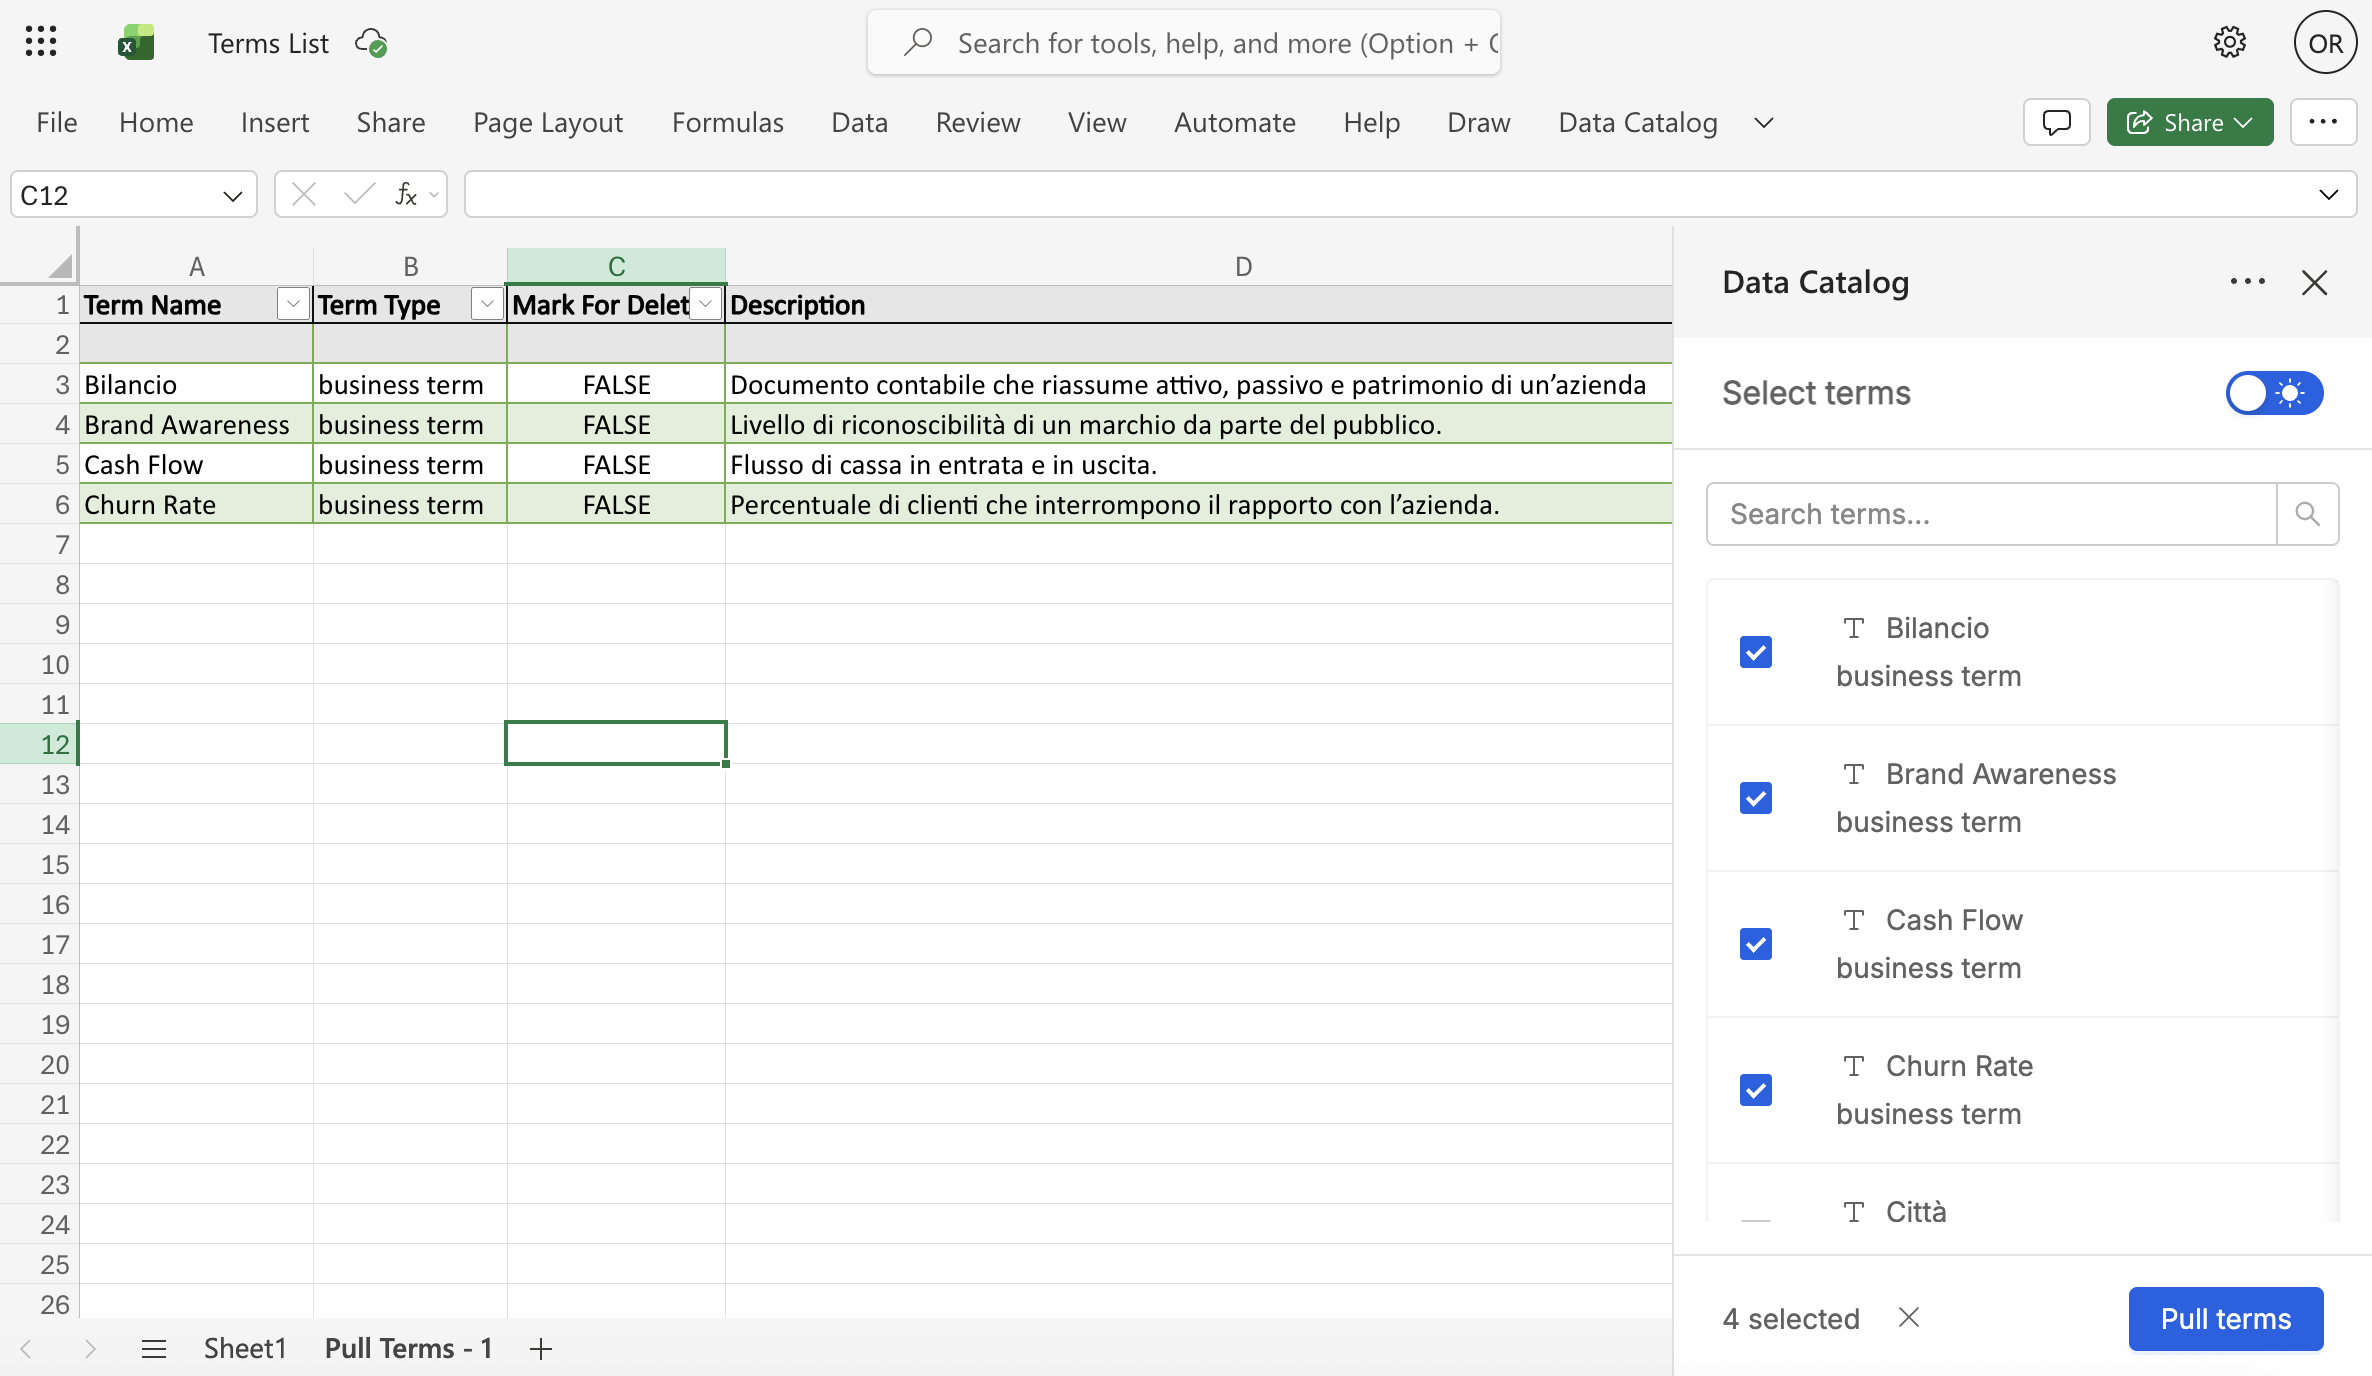Screen dimensions: 2372x1376
Task: Open the OR account avatar
Action: tap(2325, 43)
